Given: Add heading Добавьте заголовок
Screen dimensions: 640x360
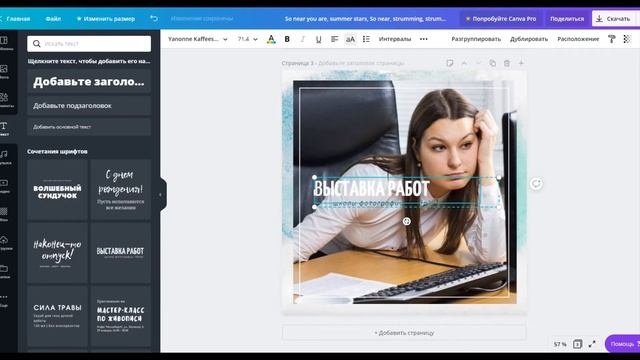Looking at the screenshot, I should (89, 82).
